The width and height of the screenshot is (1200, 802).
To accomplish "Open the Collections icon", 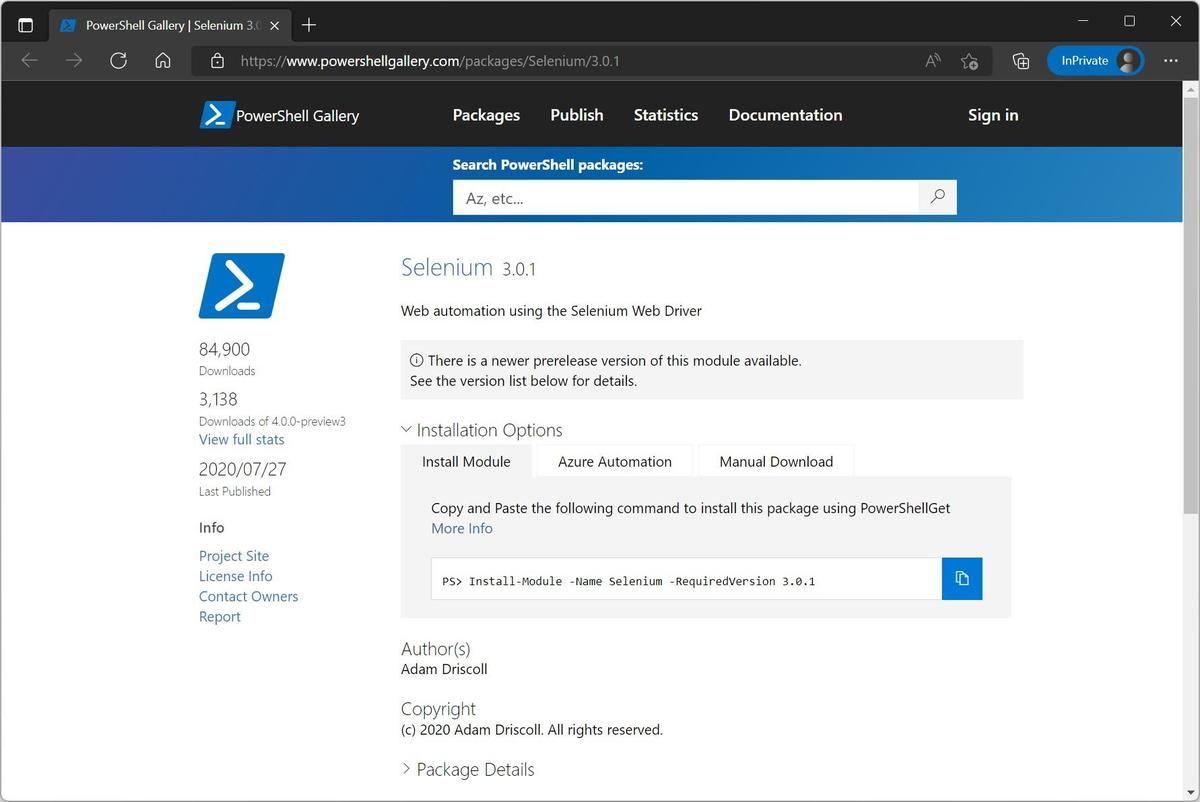I will (1020, 61).
